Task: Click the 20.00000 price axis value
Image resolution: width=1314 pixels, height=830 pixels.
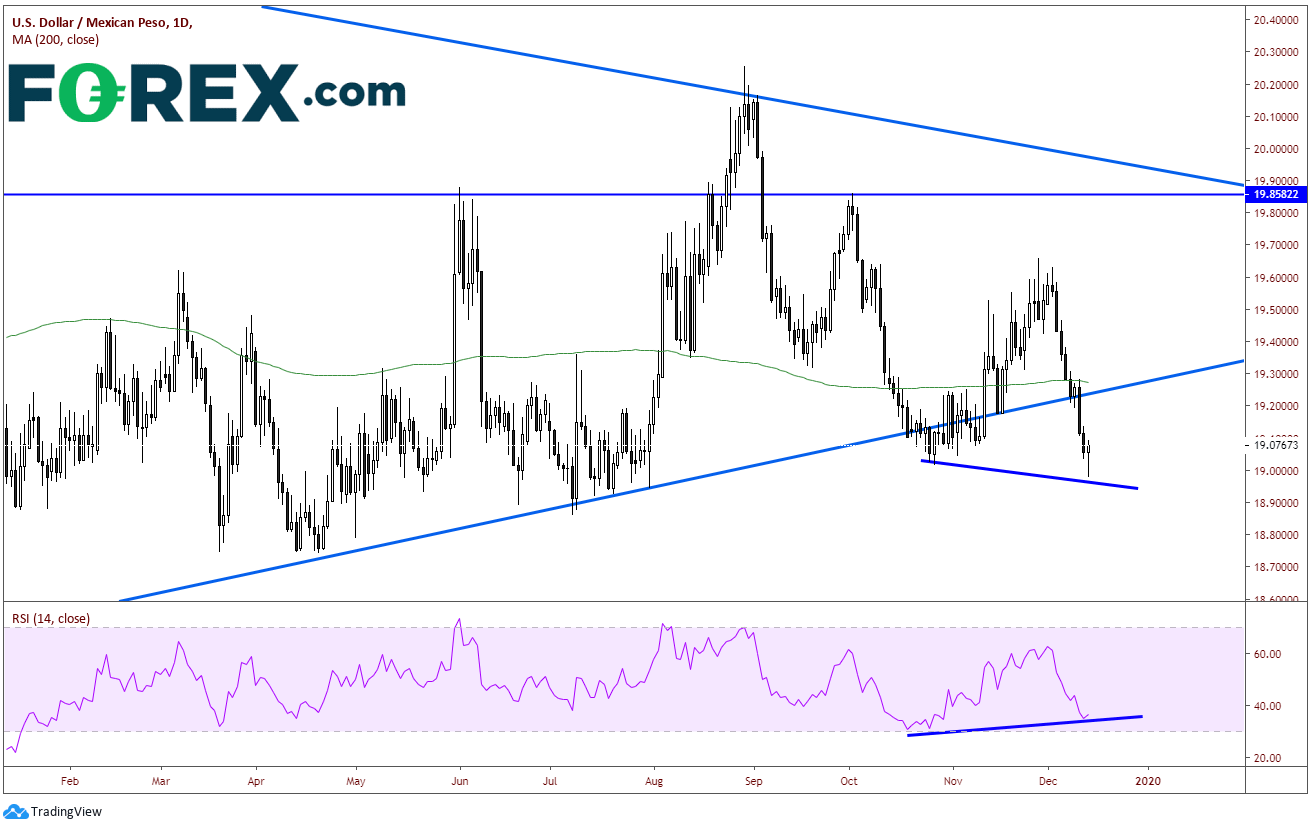Action: point(1275,149)
